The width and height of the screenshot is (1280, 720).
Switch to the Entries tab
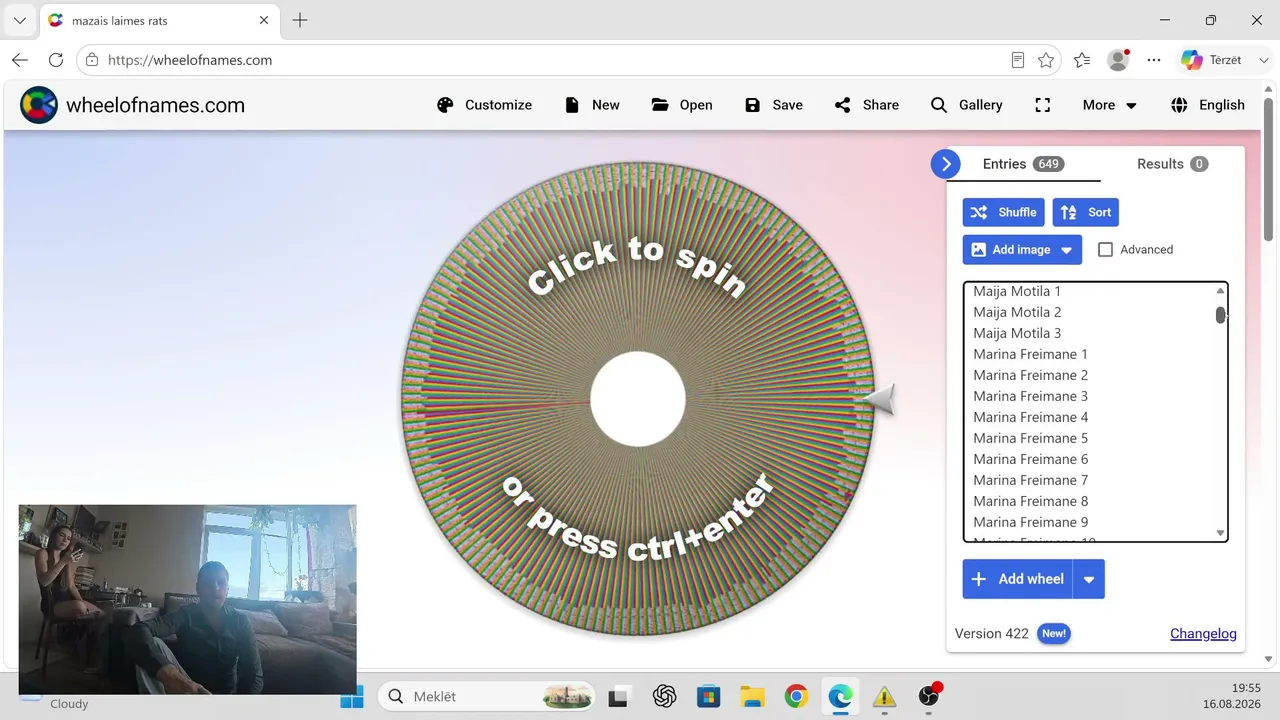(1023, 164)
